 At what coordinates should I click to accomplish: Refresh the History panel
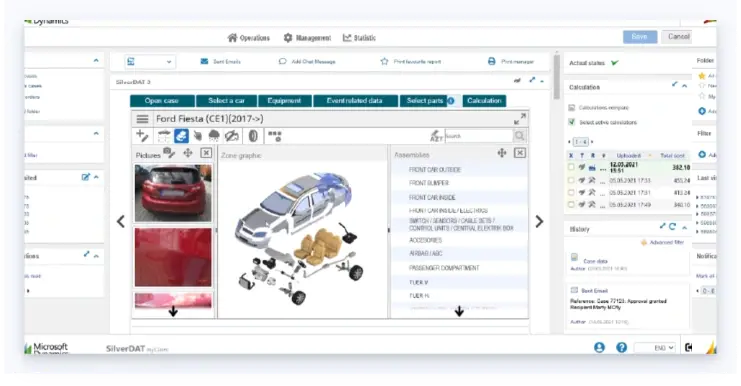672,227
